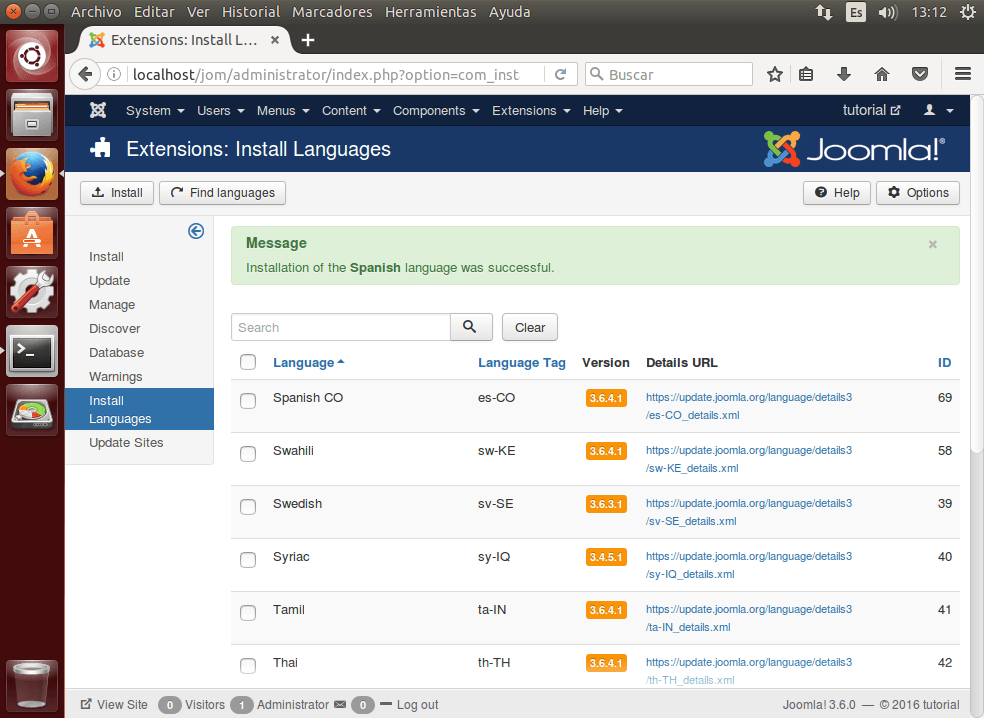984x718 pixels.
Task: Open the Trash in the launcher
Action: pyautogui.click(x=32, y=685)
